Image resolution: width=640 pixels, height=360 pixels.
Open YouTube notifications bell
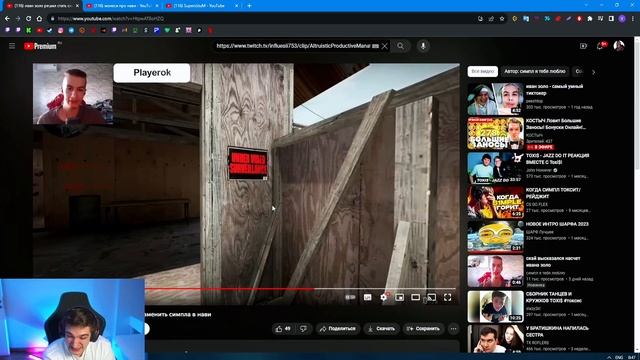pos(600,46)
